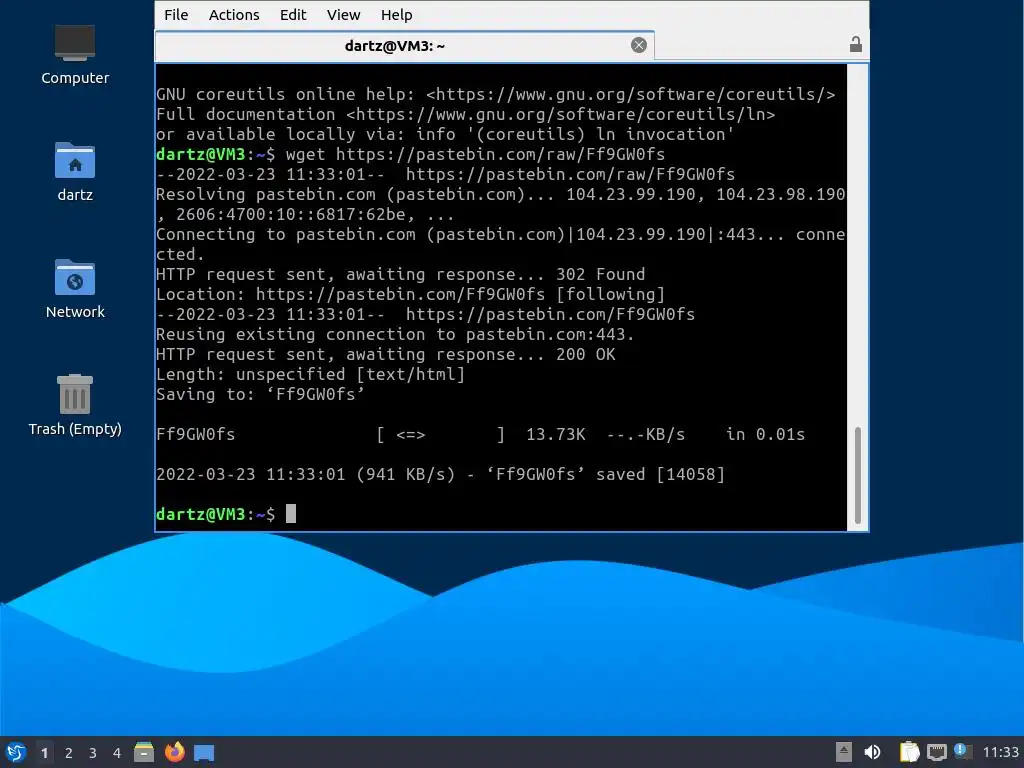Click "Length: unspecified [text/html]" line
The width and height of the screenshot is (1024, 768).
click(x=310, y=374)
